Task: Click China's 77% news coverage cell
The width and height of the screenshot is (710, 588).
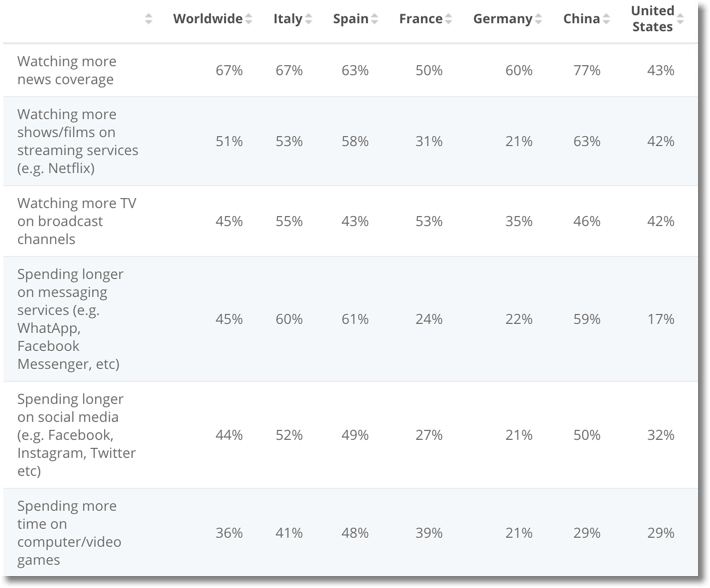Action: point(587,71)
